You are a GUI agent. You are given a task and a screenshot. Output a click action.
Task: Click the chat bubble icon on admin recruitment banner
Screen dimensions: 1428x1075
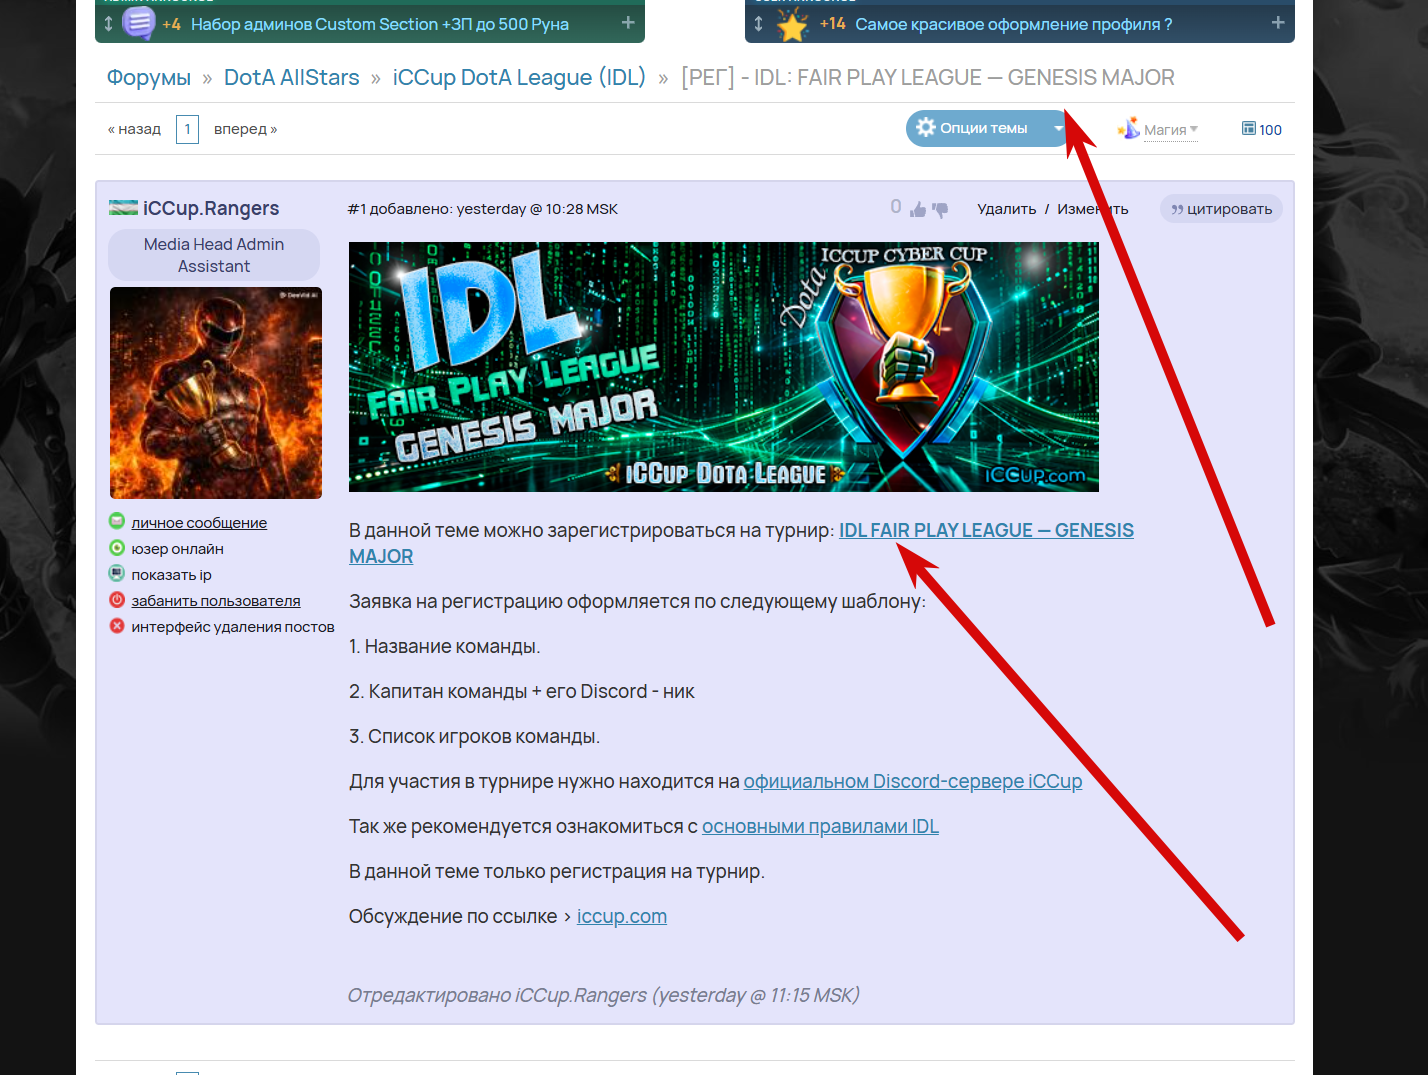(x=138, y=22)
